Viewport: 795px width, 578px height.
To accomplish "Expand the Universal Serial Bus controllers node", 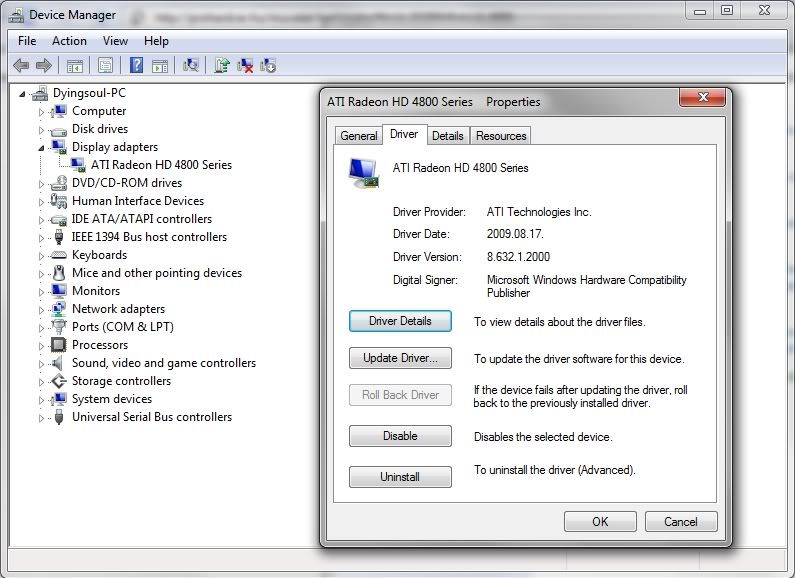I will 42,418.
